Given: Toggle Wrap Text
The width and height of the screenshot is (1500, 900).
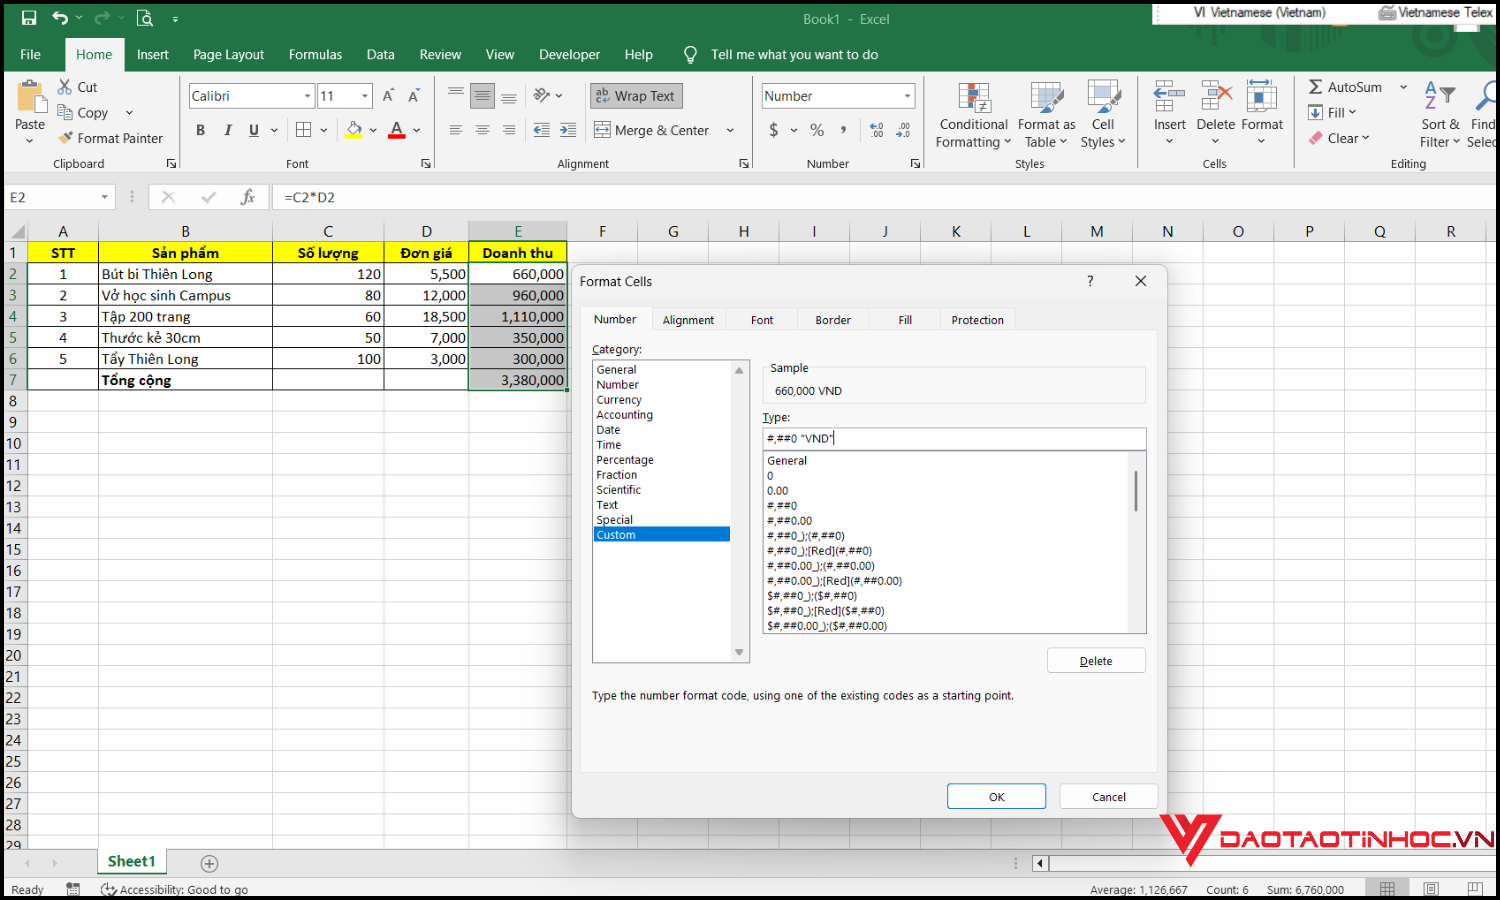Looking at the screenshot, I should (636, 96).
